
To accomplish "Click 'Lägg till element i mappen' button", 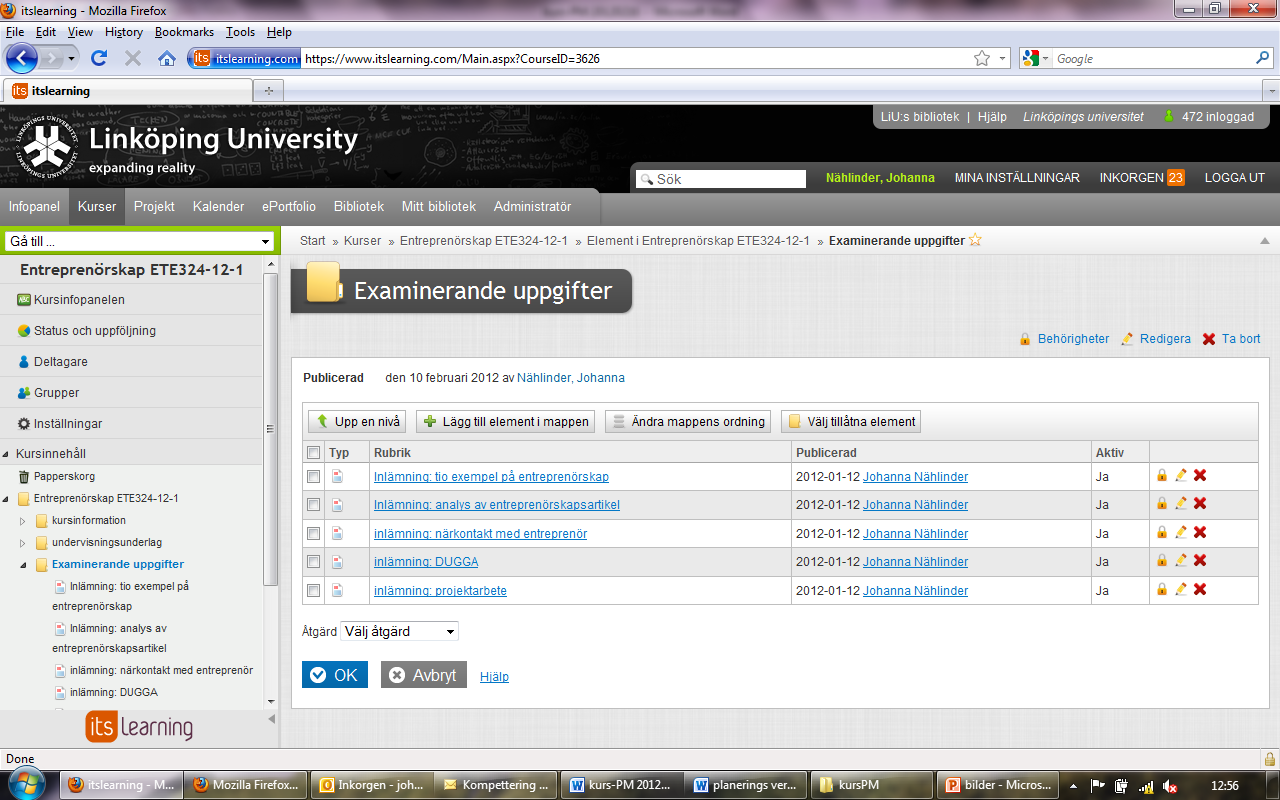I will (x=506, y=421).
